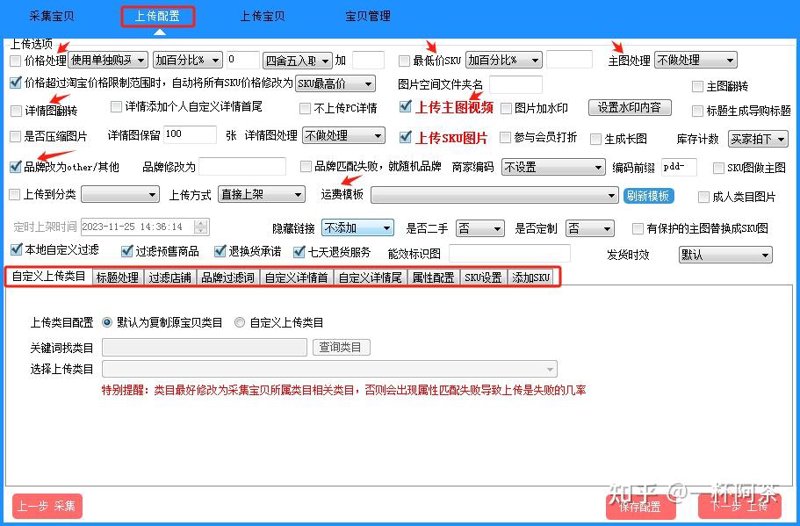Screen dimensions: 800x526
Task: Expand the 运费模板 dropdown
Action: pos(494,195)
